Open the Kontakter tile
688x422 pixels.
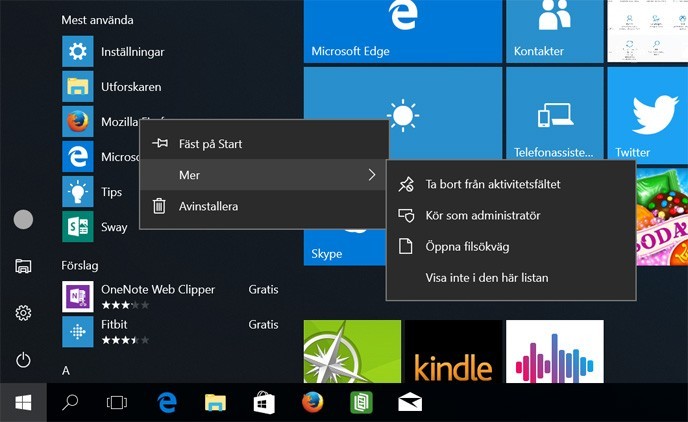555,31
